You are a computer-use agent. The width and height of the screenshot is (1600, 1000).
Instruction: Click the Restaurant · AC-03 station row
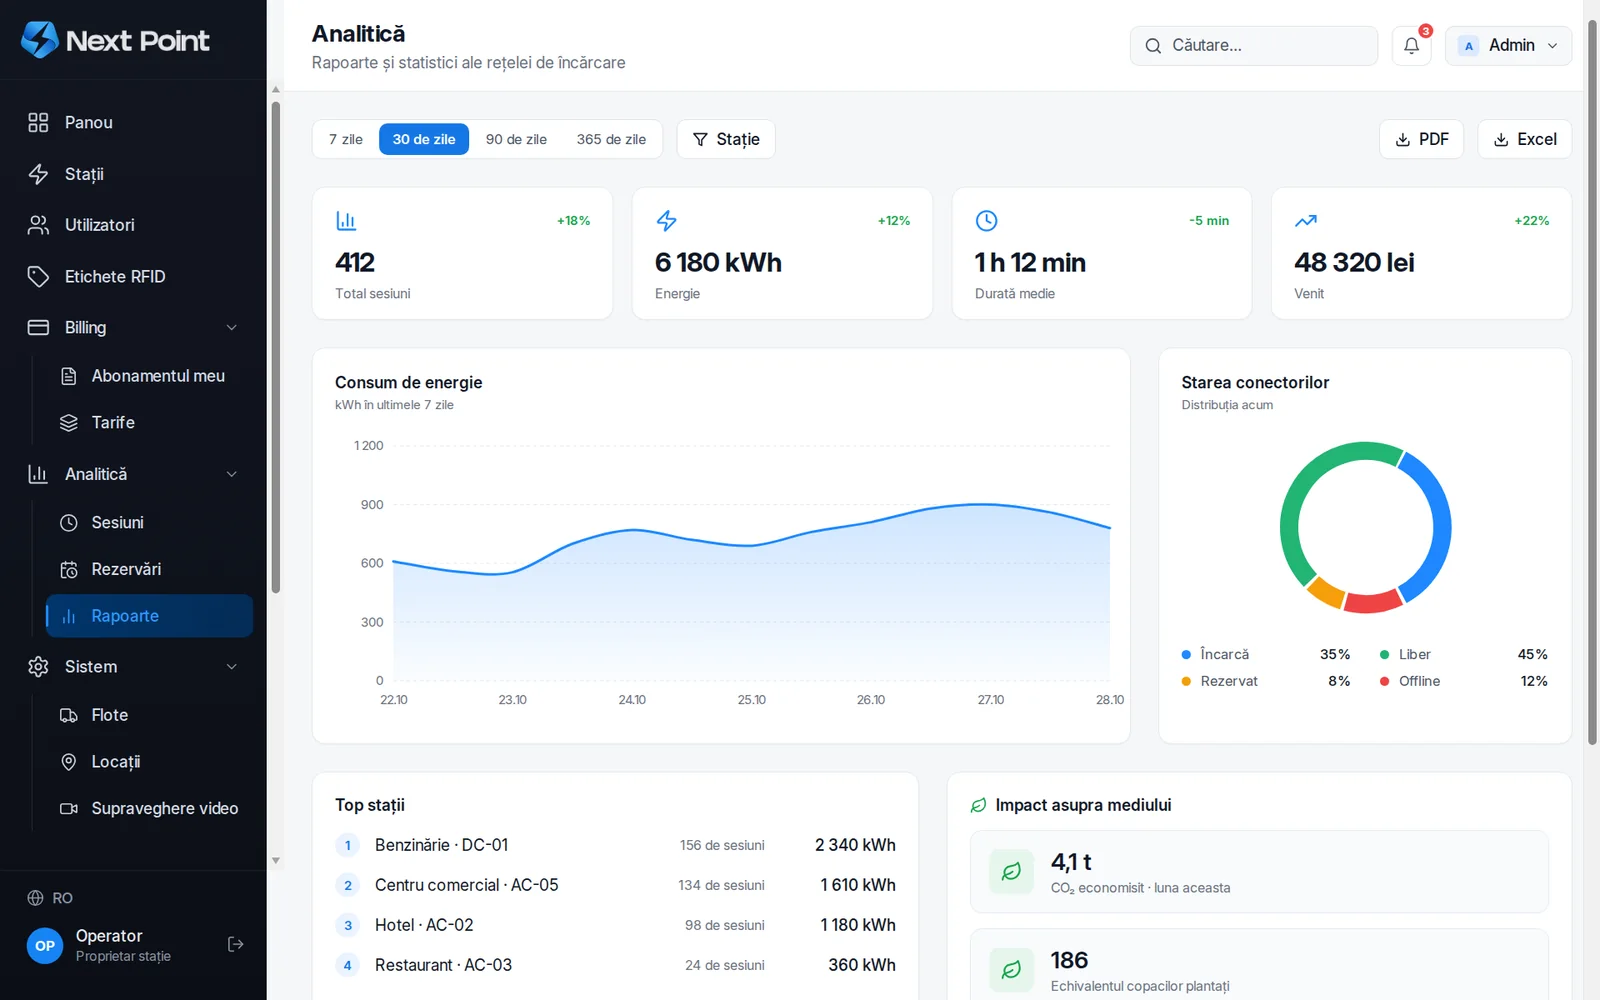click(615, 965)
